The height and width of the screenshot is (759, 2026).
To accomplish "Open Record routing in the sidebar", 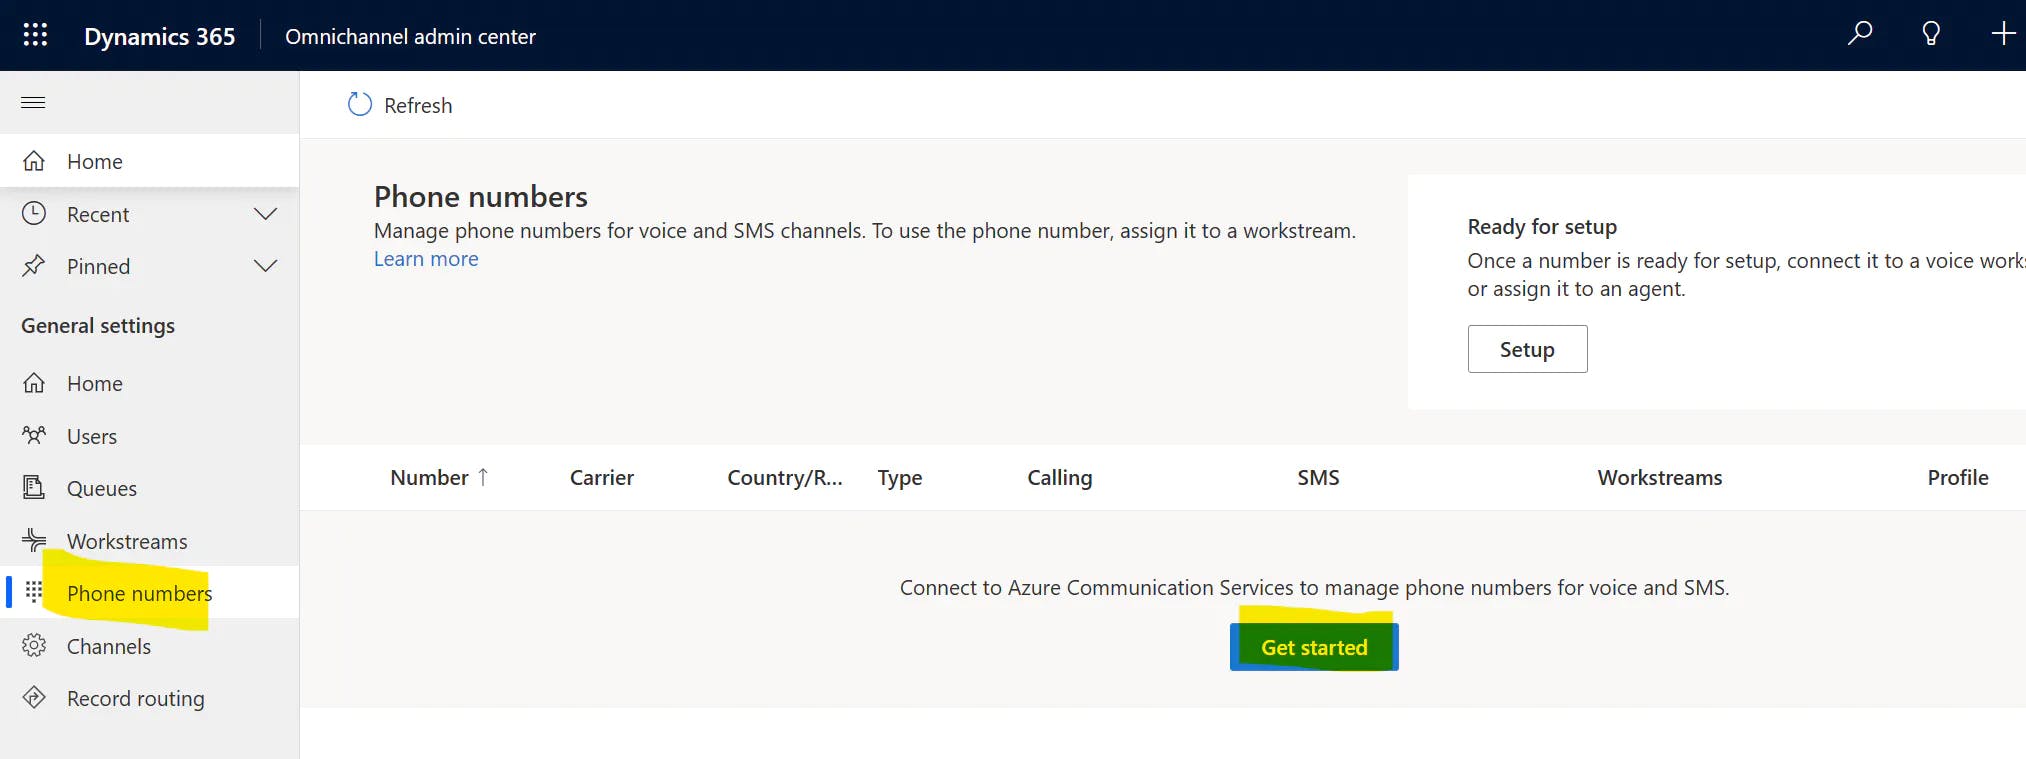I will click(x=150, y=698).
